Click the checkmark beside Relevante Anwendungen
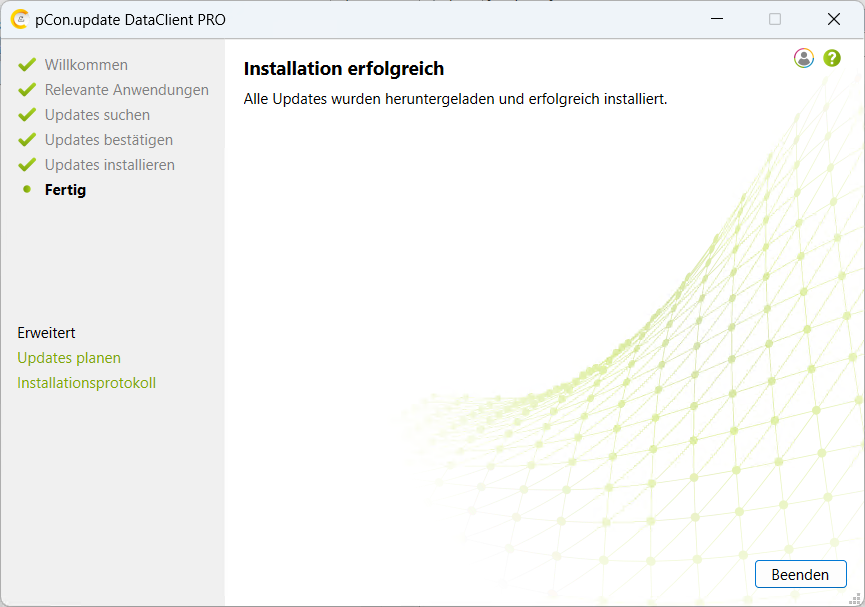The image size is (865, 607). click(27, 90)
